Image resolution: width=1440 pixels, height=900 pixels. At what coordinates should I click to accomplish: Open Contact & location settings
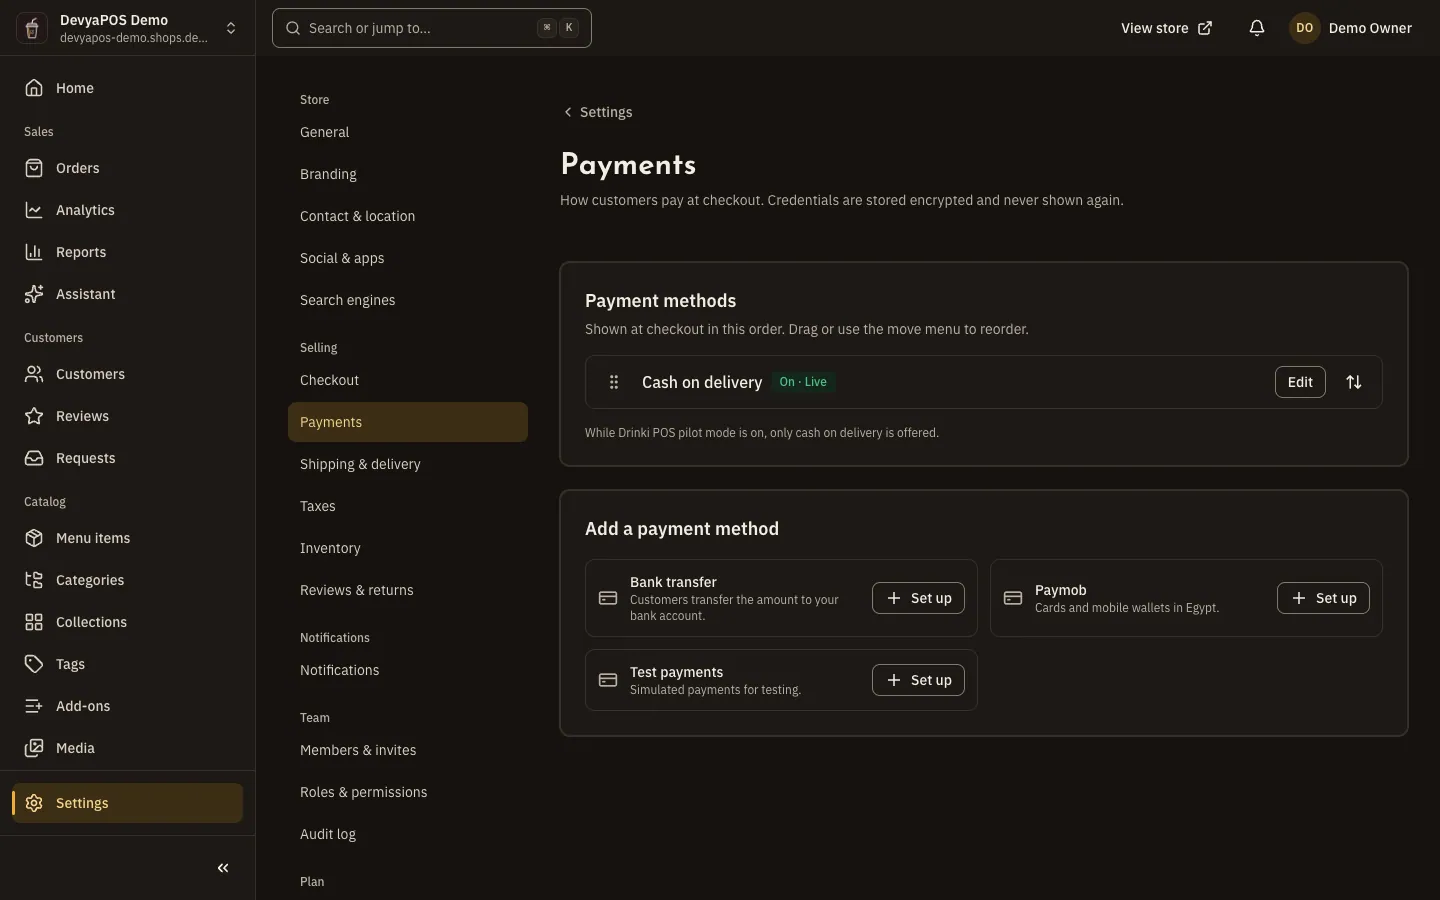(x=408, y=216)
